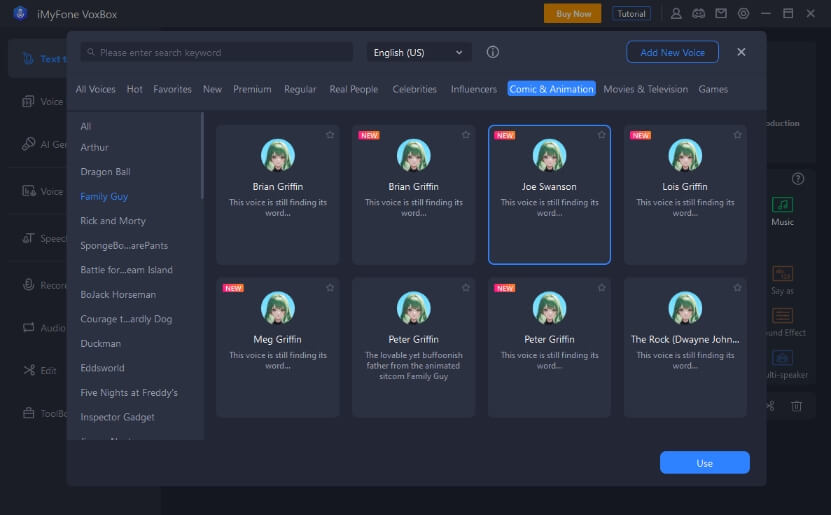
Task: Switch to All Voices tab
Action: click(95, 89)
